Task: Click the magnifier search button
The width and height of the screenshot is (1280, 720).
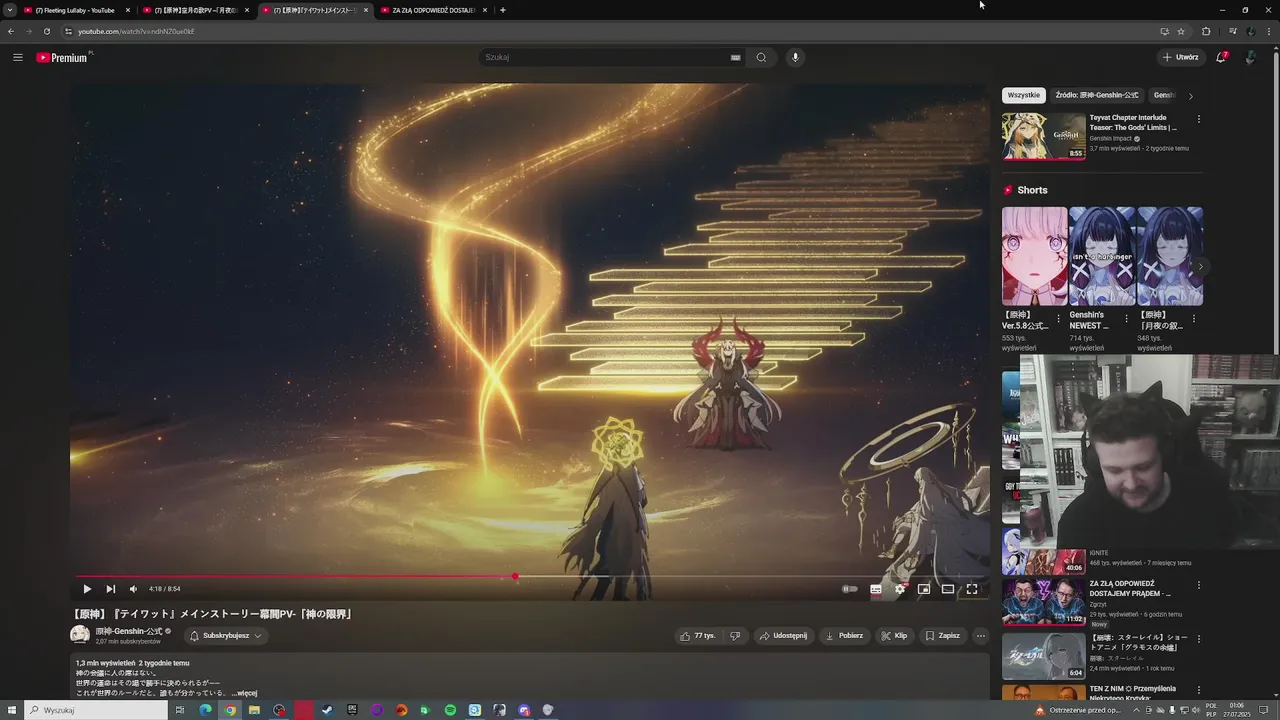Action: coord(761,57)
